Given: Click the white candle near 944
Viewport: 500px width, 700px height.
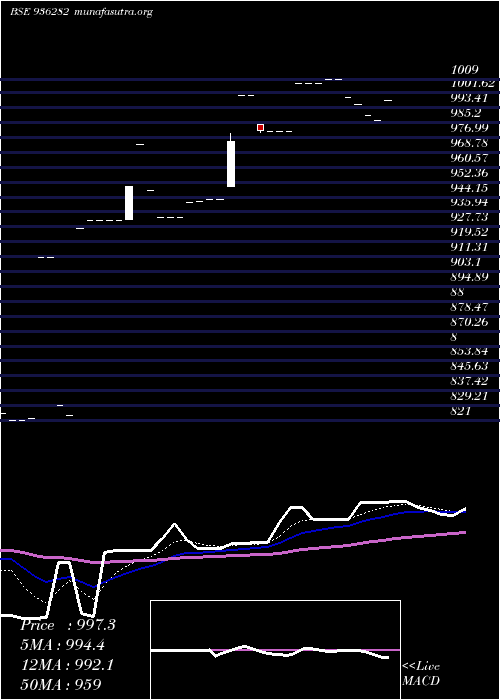Looking at the screenshot, I should click(x=129, y=203).
